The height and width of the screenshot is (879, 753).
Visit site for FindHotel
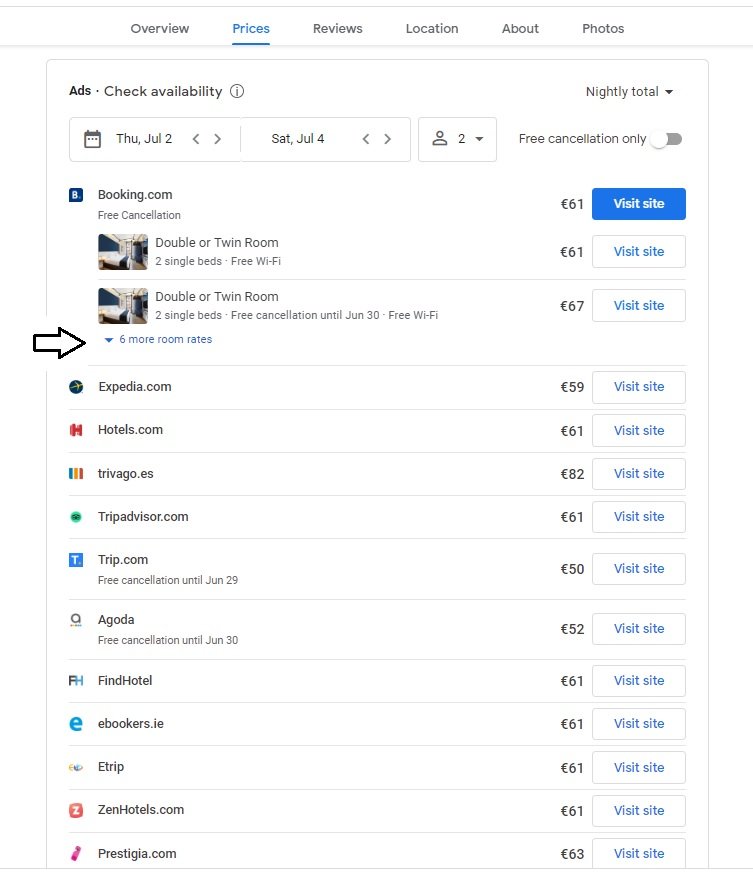click(x=639, y=681)
